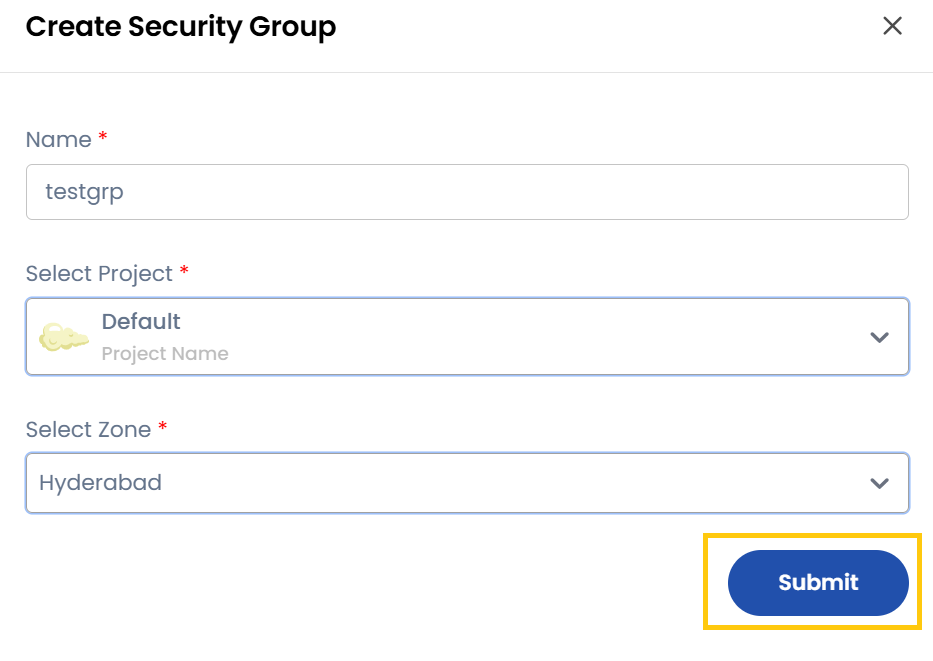Viewport: 933px width, 661px height.
Task: Click the cloud icon beside Default project
Action: [x=61, y=337]
